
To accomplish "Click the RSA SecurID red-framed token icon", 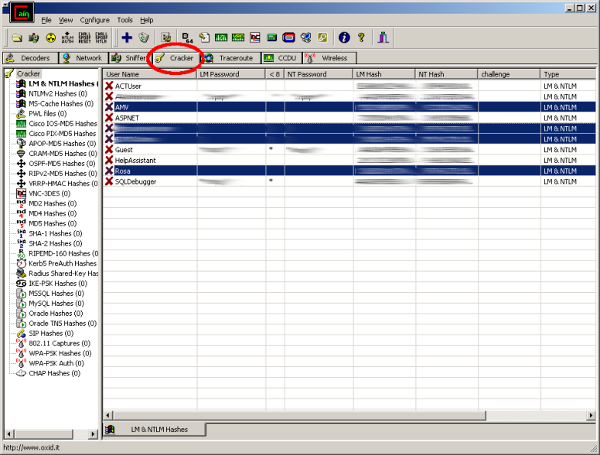I will pos(289,38).
